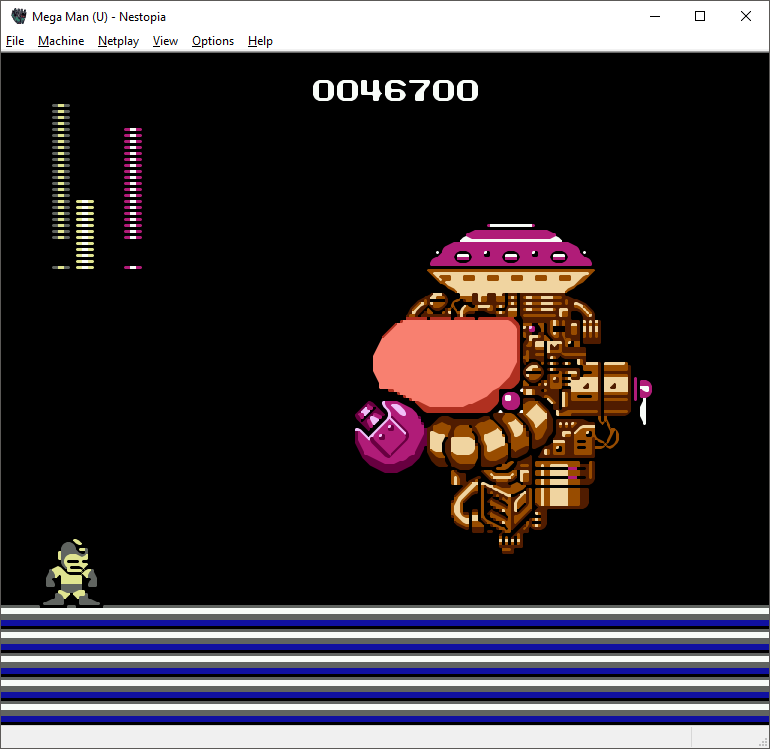Maximize the Nestopia window
The image size is (770, 749).
(700, 16)
